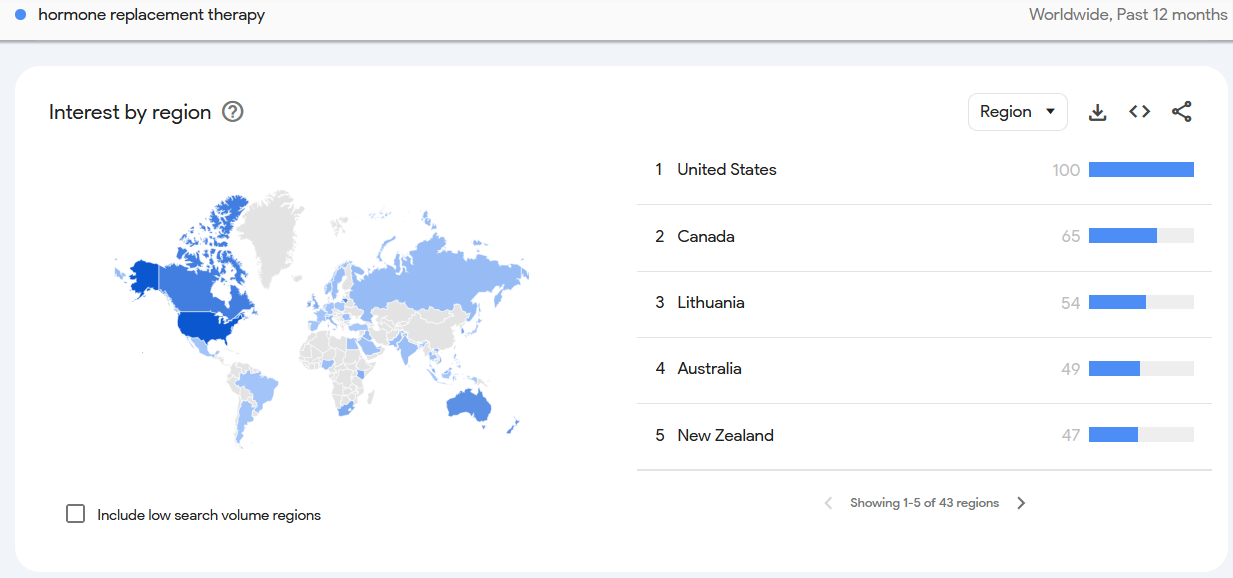Click the Australia interest bar
1233x578 pixels.
click(x=1141, y=369)
